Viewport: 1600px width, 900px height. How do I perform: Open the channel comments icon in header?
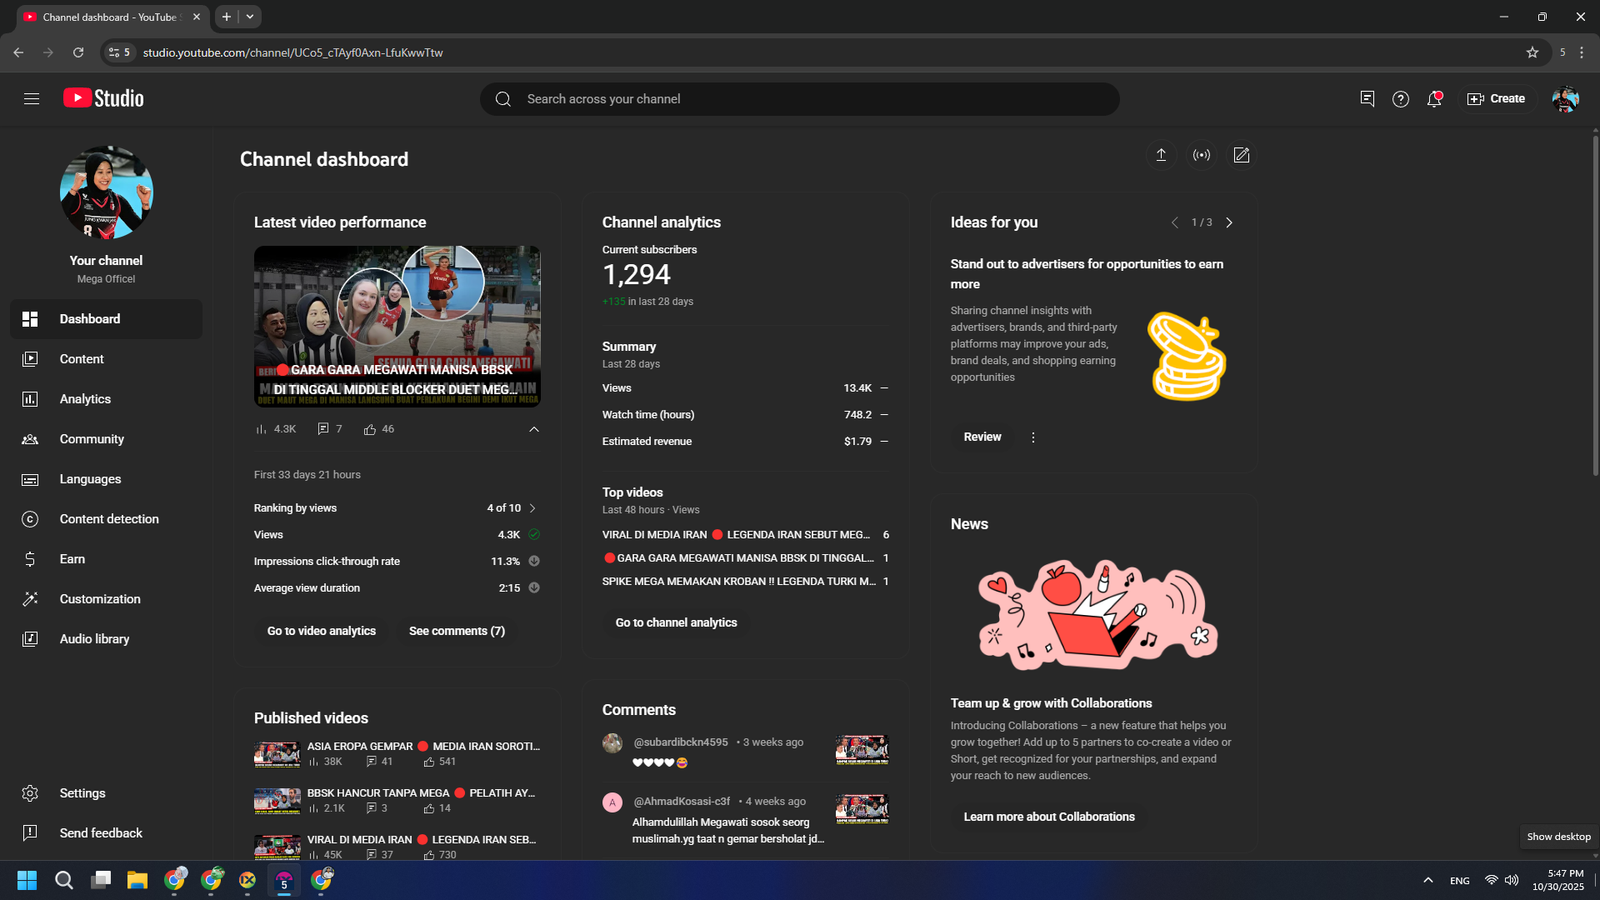click(1367, 99)
